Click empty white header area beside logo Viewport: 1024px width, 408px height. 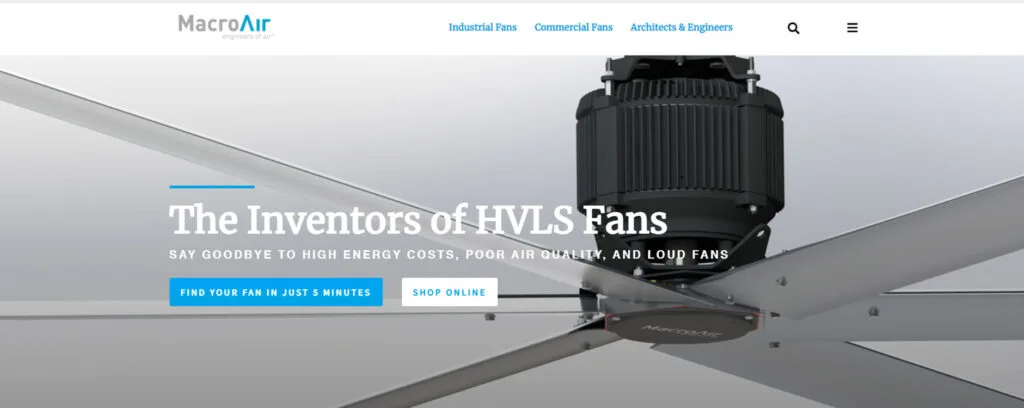(359, 28)
